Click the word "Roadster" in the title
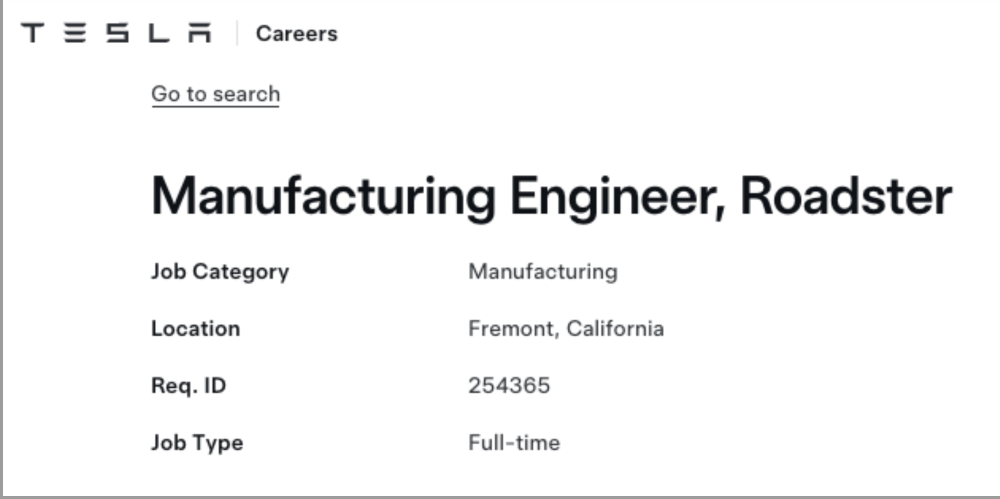This screenshot has height=499, width=1000. (x=846, y=197)
